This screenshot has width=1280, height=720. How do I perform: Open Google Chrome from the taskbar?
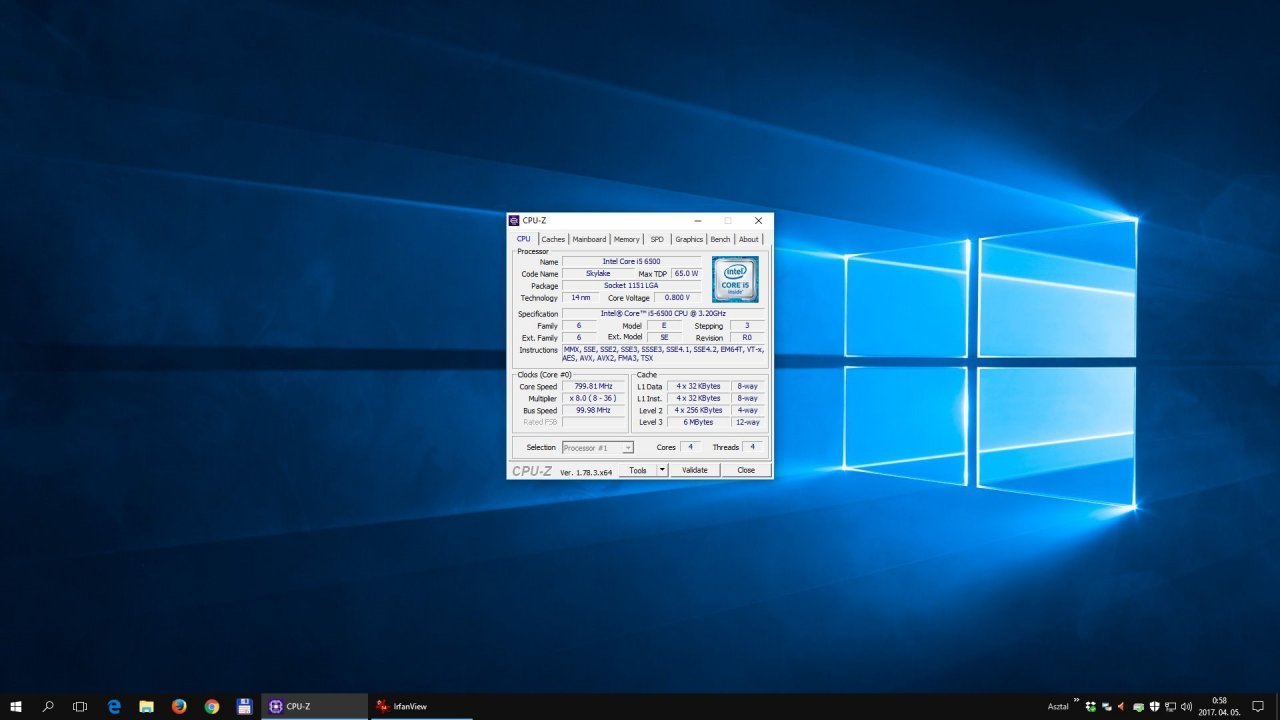coord(212,706)
